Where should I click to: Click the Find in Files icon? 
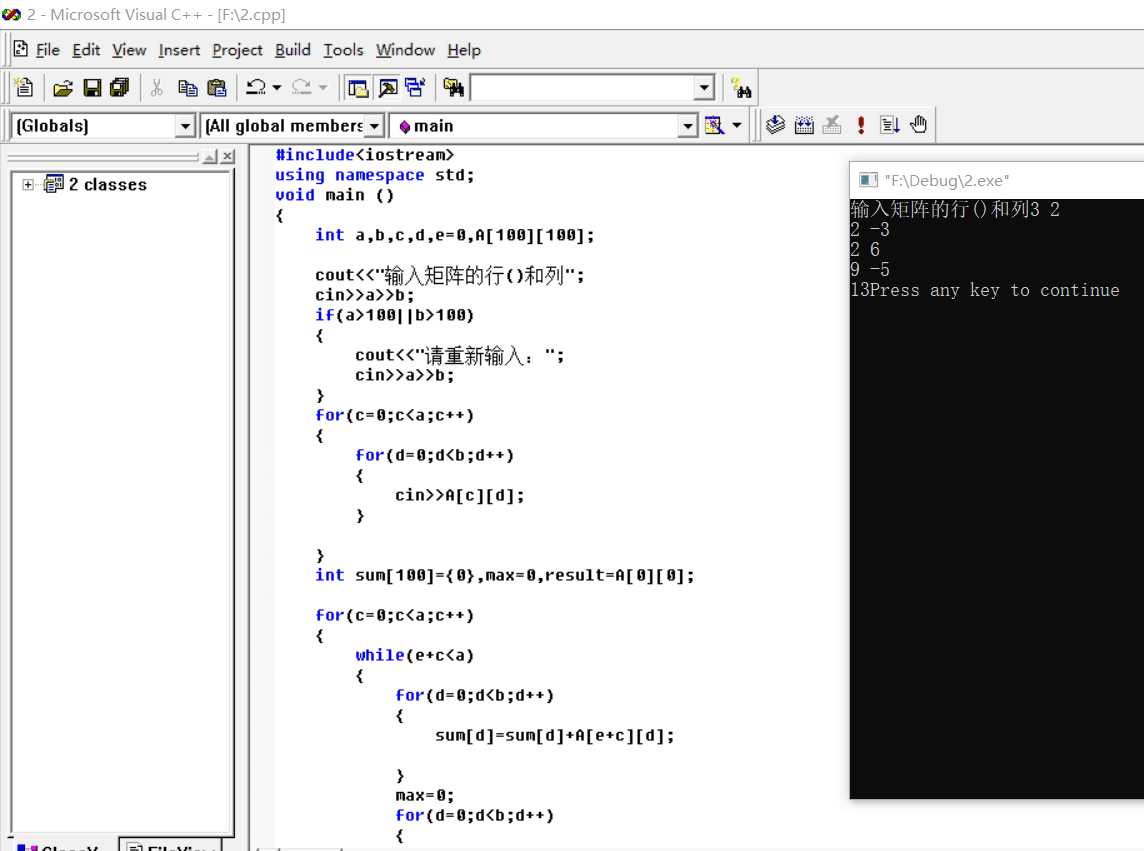click(453, 88)
